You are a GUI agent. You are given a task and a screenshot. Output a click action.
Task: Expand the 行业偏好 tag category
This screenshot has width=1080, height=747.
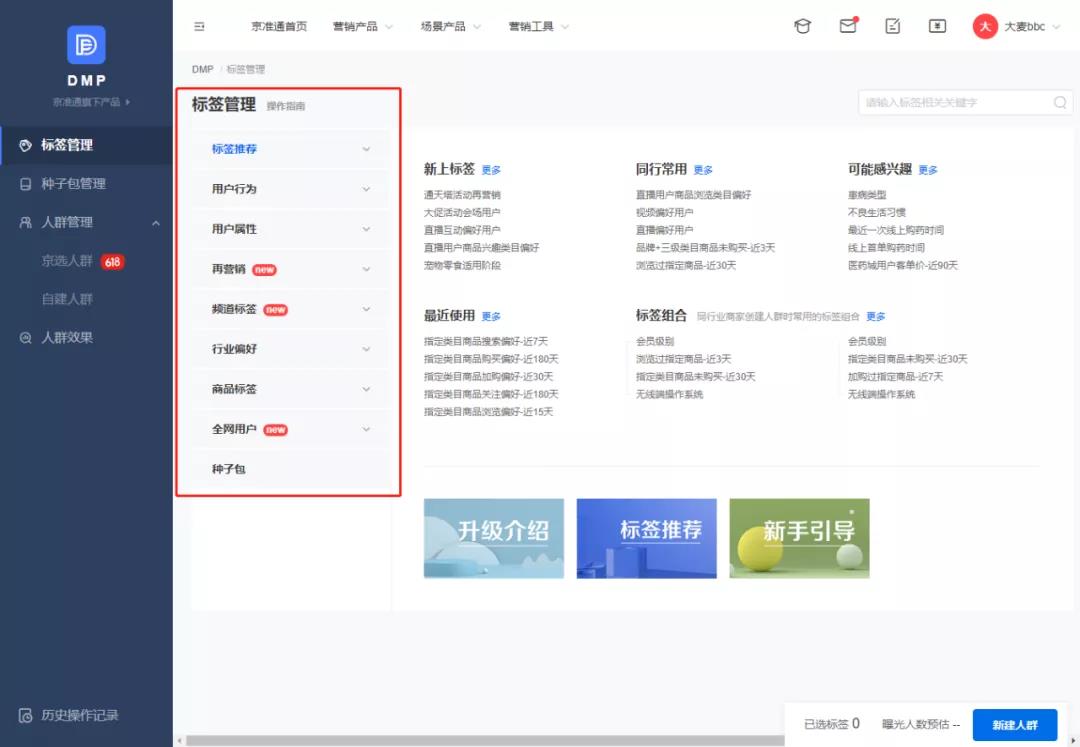(290, 349)
